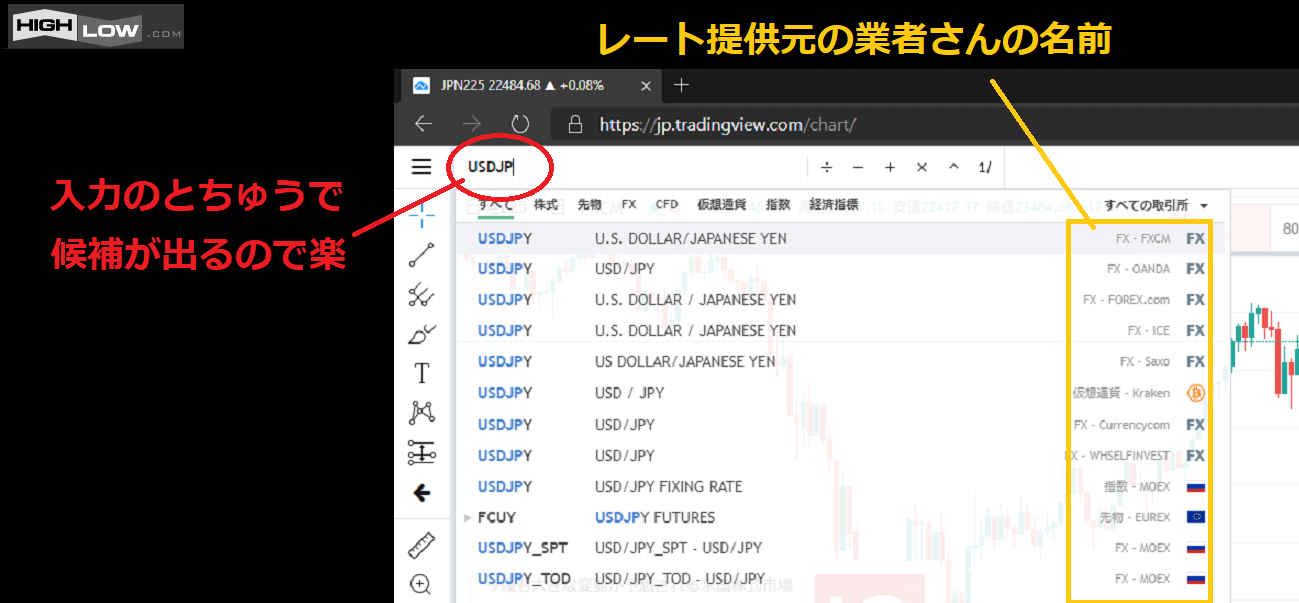Viewport: 1299px width, 603px height.
Task: Click the zoom in magnifier tool
Action: tap(422, 584)
